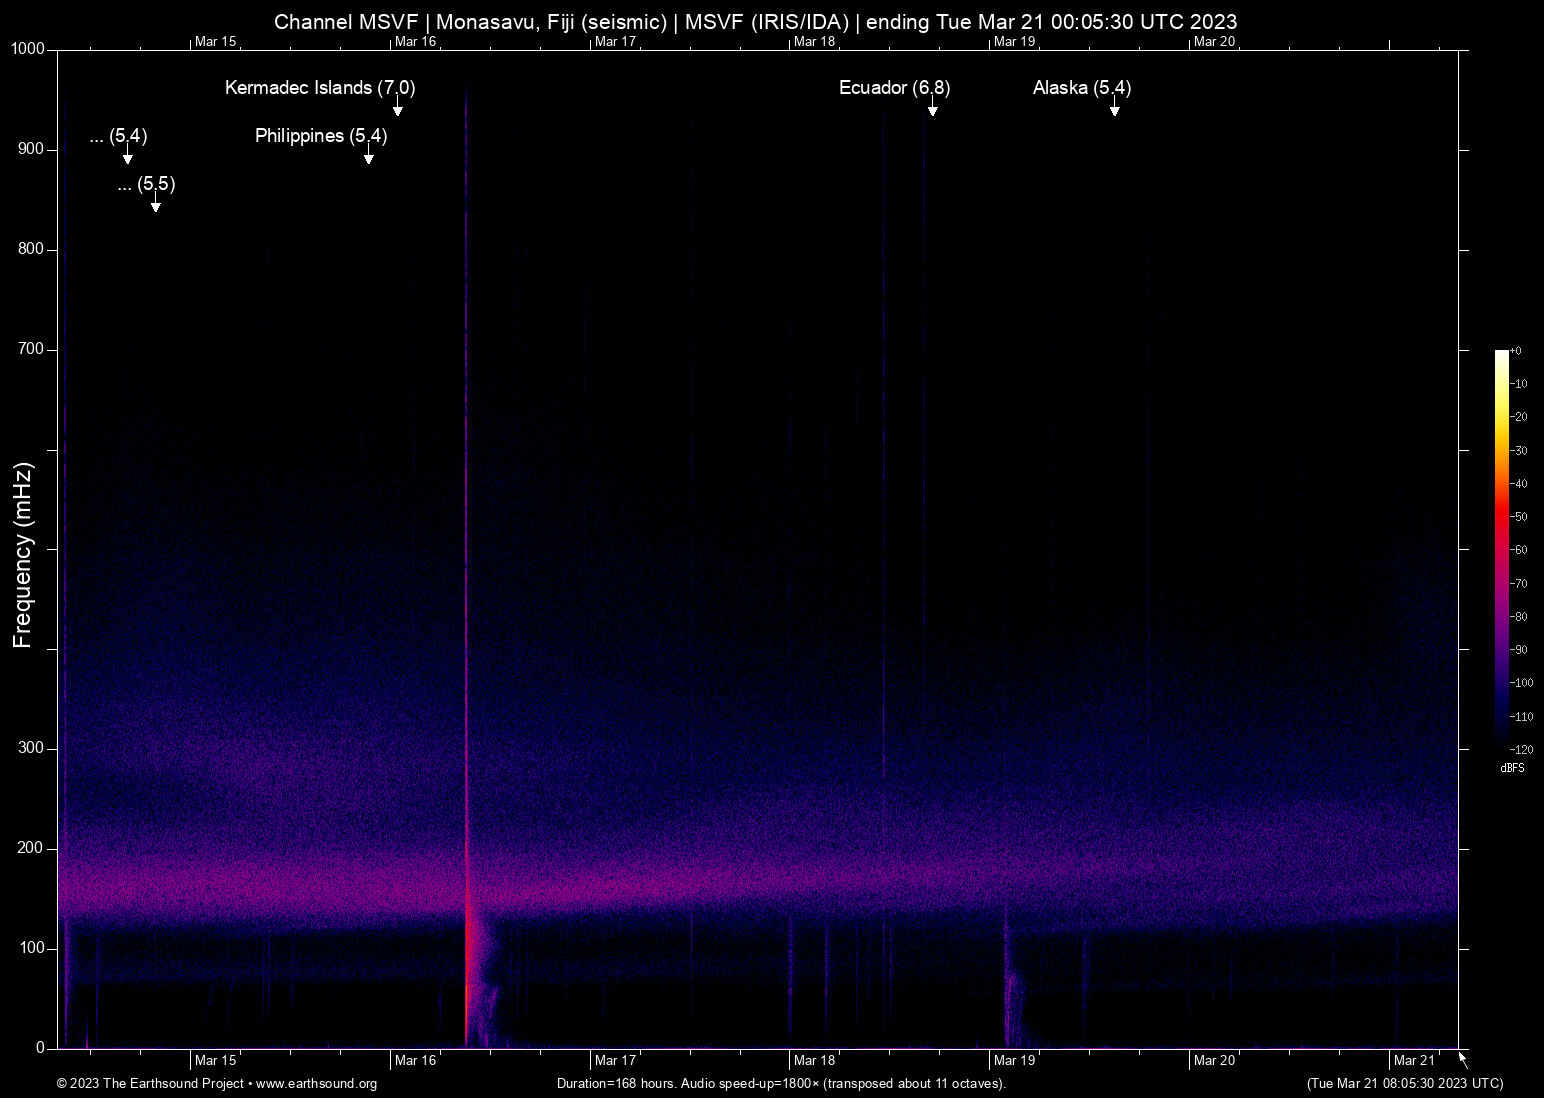The width and height of the screenshot is (1544, 1098).
Task: Click 'Mar 15' on the bottom time axis
Action: [216, 1061]
